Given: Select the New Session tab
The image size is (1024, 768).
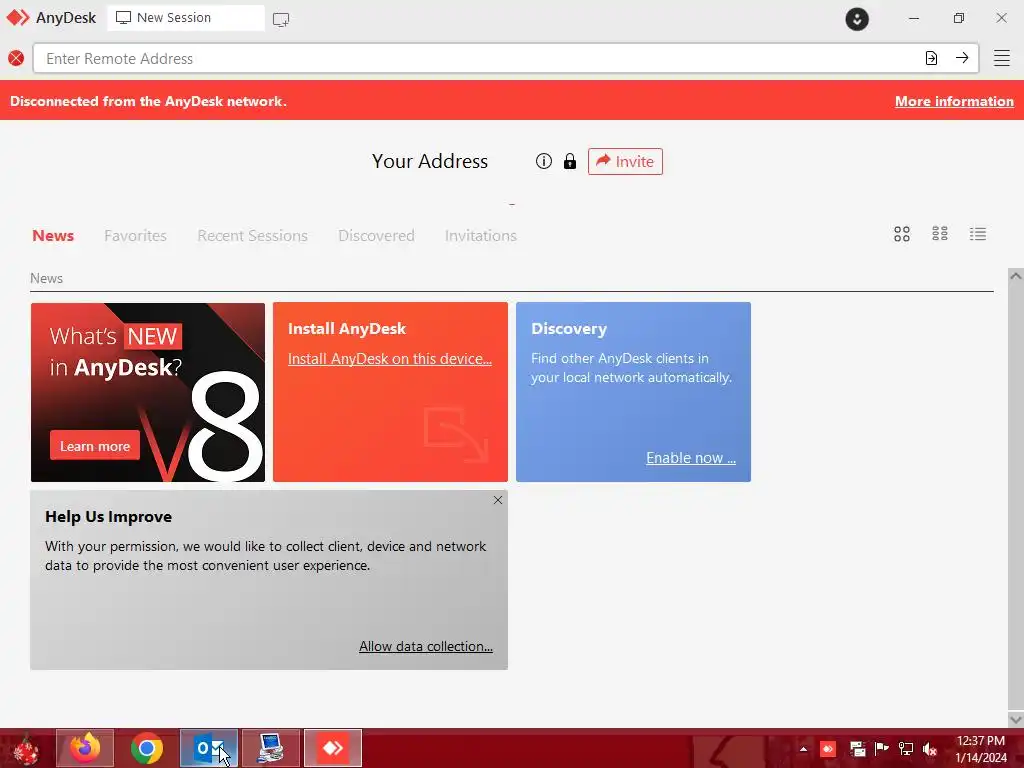Looking at the screenshot, I should tap(186, 18).
